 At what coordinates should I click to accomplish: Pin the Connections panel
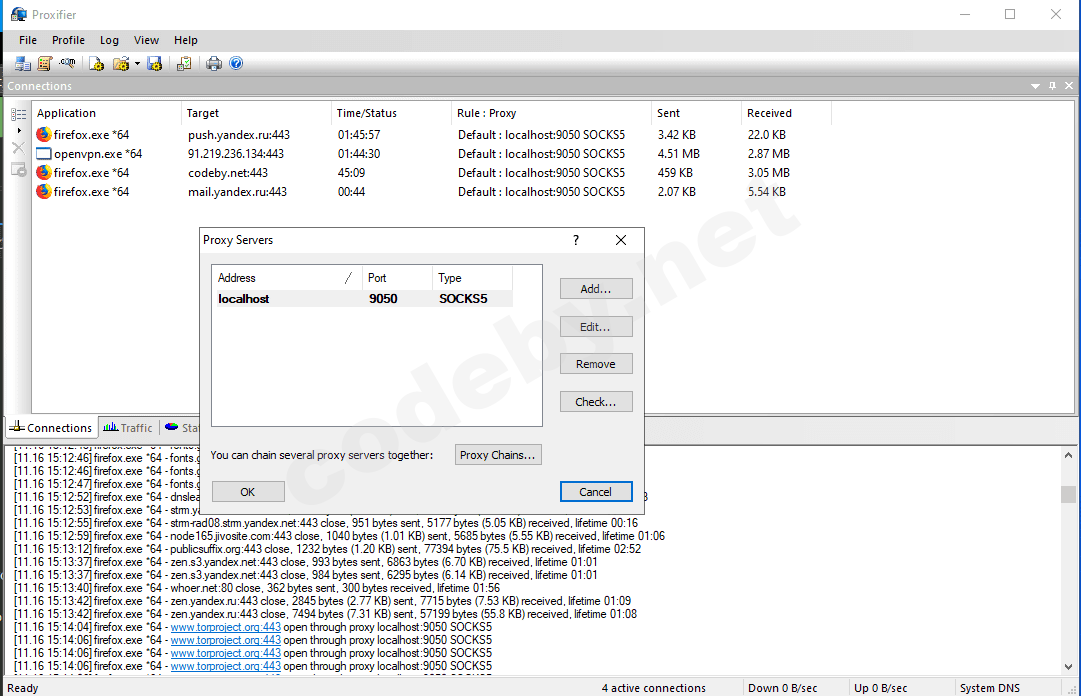point(1052,86)
